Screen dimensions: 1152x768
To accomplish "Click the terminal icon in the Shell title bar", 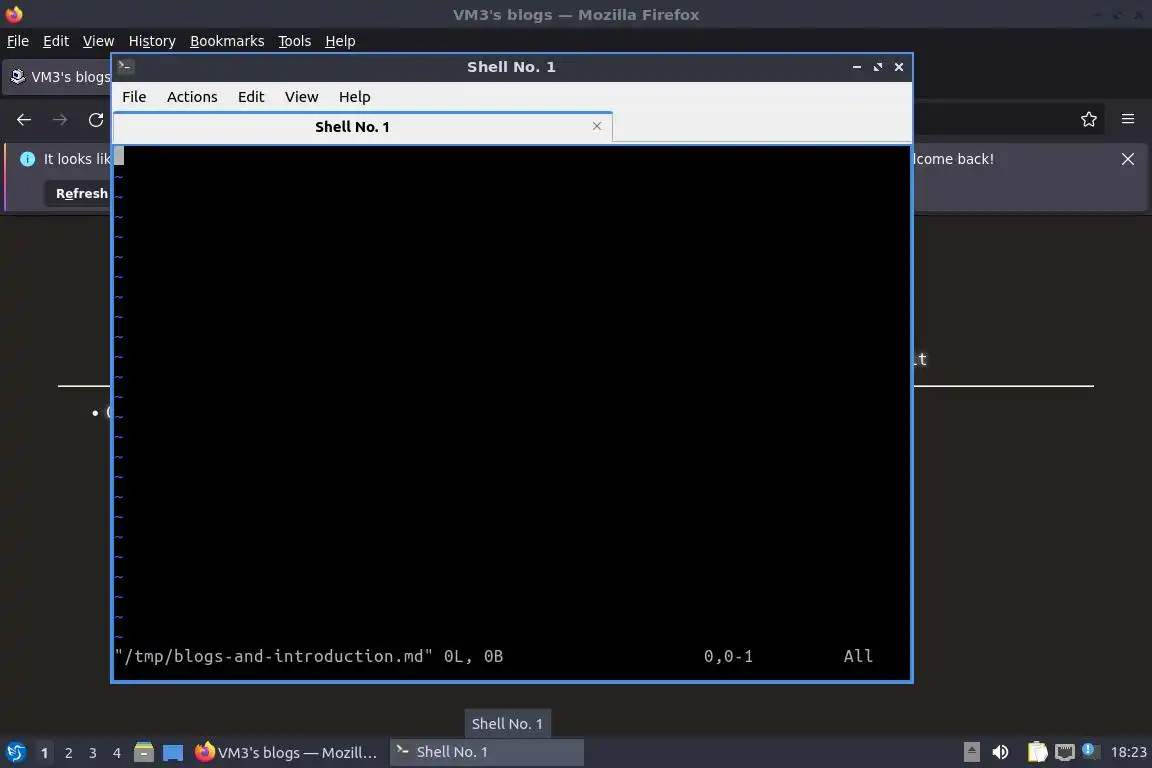I will click(125, 66).
